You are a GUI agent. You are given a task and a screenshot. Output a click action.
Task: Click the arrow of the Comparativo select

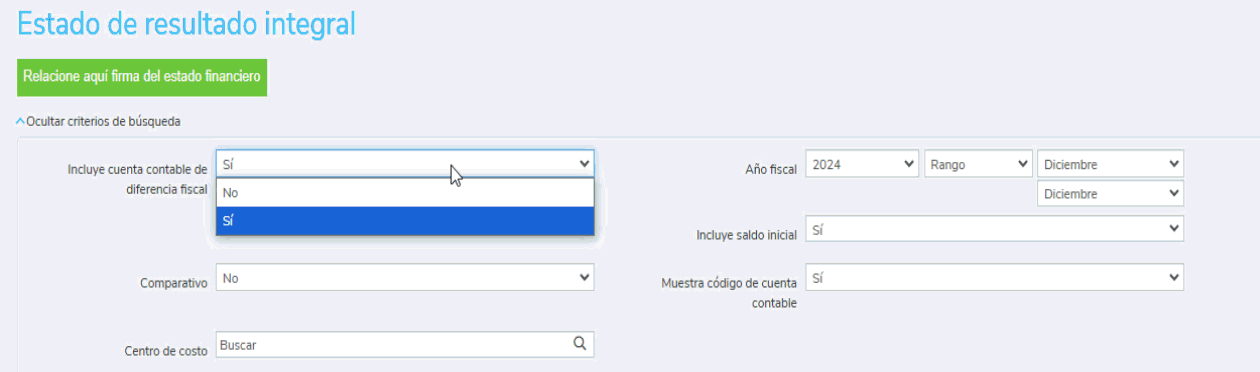(x=584, y=279)
